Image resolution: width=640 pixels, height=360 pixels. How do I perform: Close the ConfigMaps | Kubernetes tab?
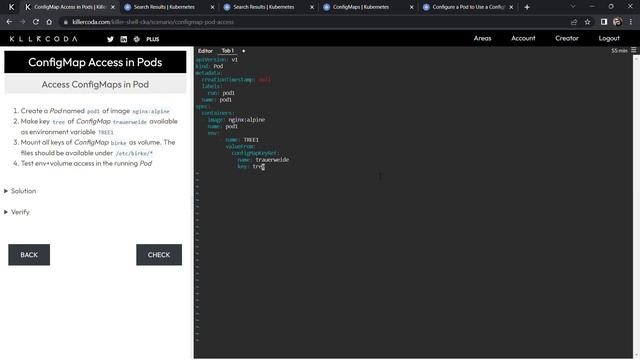coord(411,7)
